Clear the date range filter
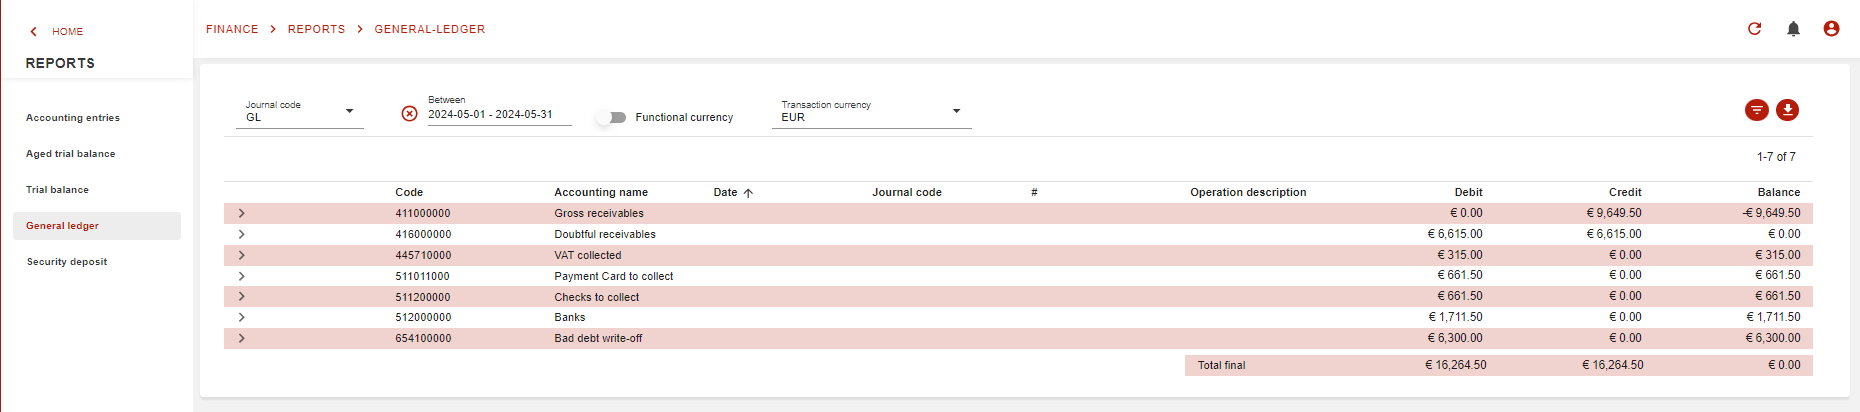 click(409, 114)
